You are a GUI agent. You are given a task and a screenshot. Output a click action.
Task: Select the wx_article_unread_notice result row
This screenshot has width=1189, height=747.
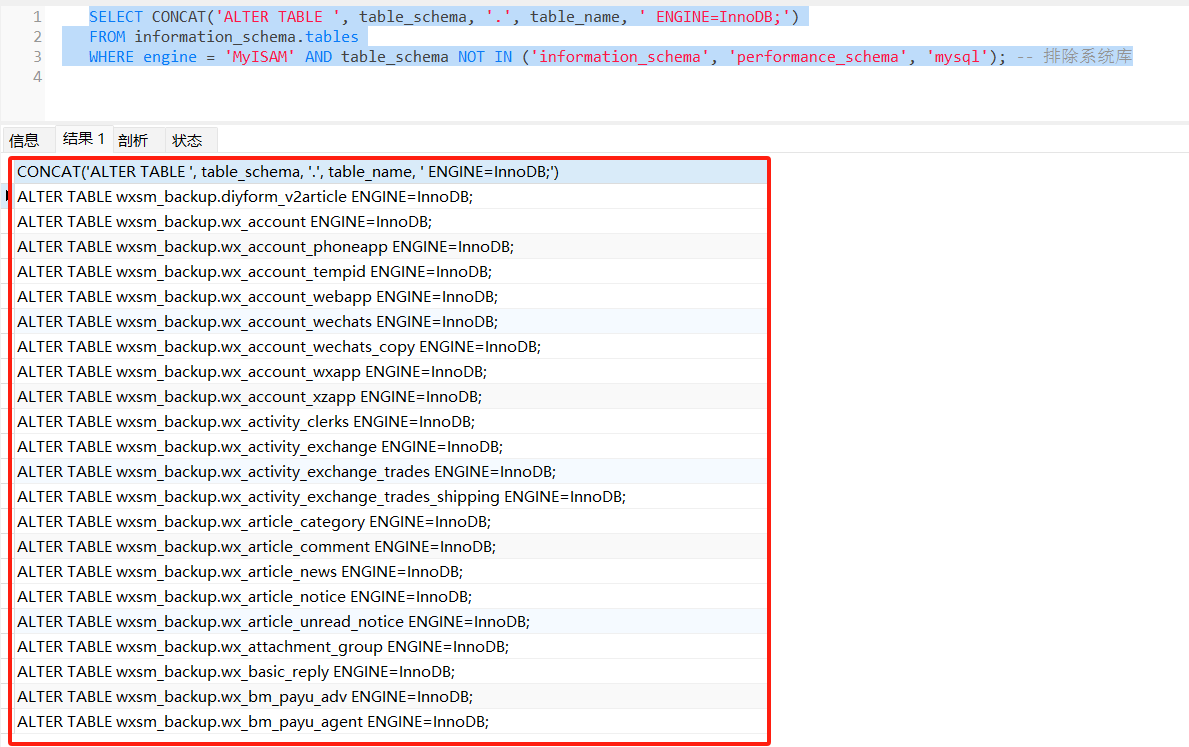click(391, 623)
